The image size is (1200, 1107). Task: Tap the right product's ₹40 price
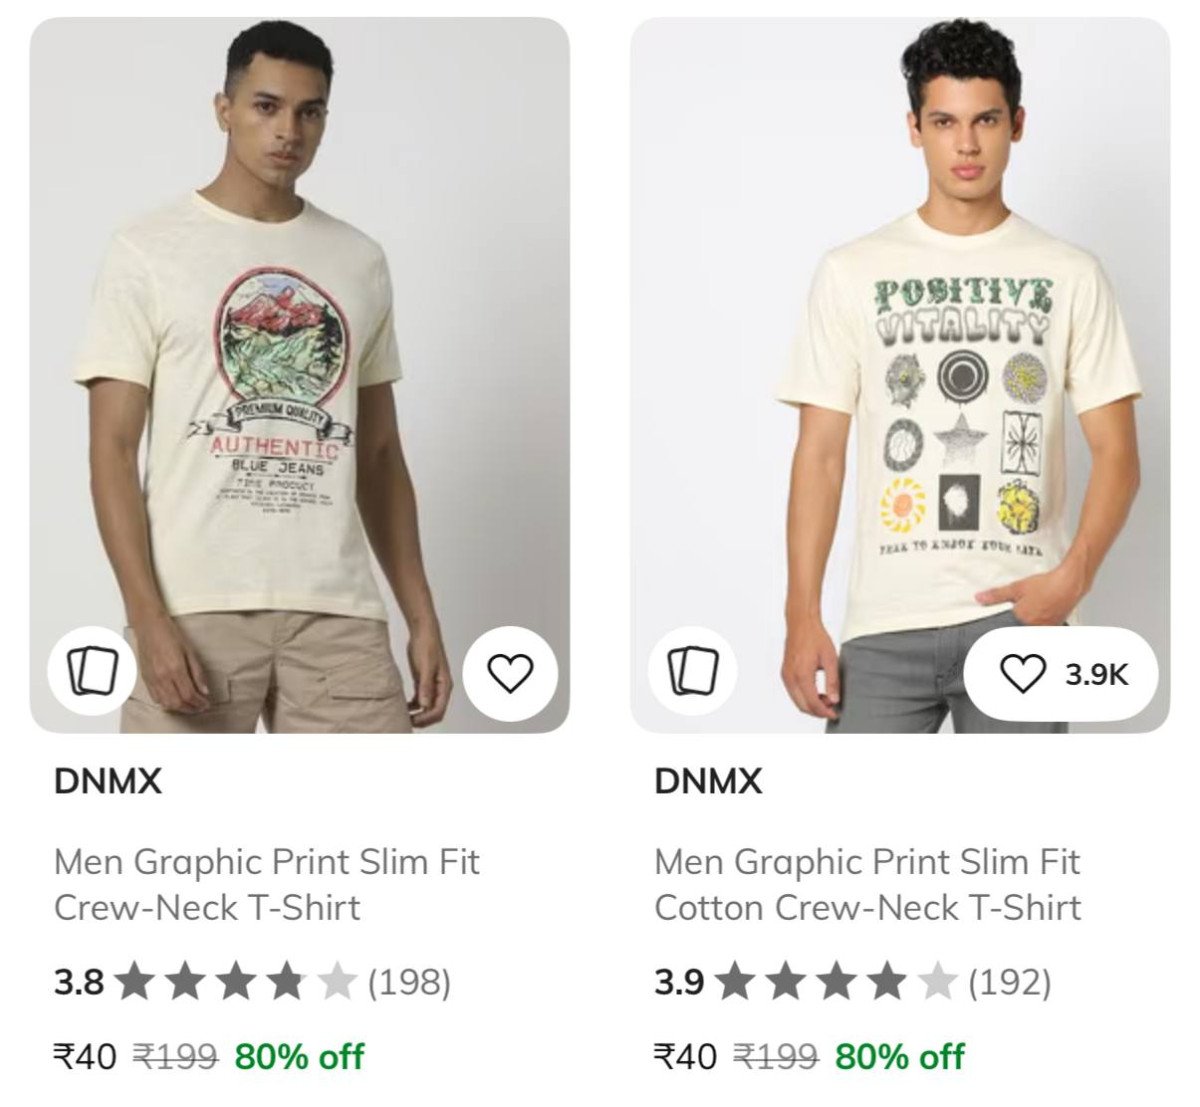pyautogui.click(x=685, y=1056)
